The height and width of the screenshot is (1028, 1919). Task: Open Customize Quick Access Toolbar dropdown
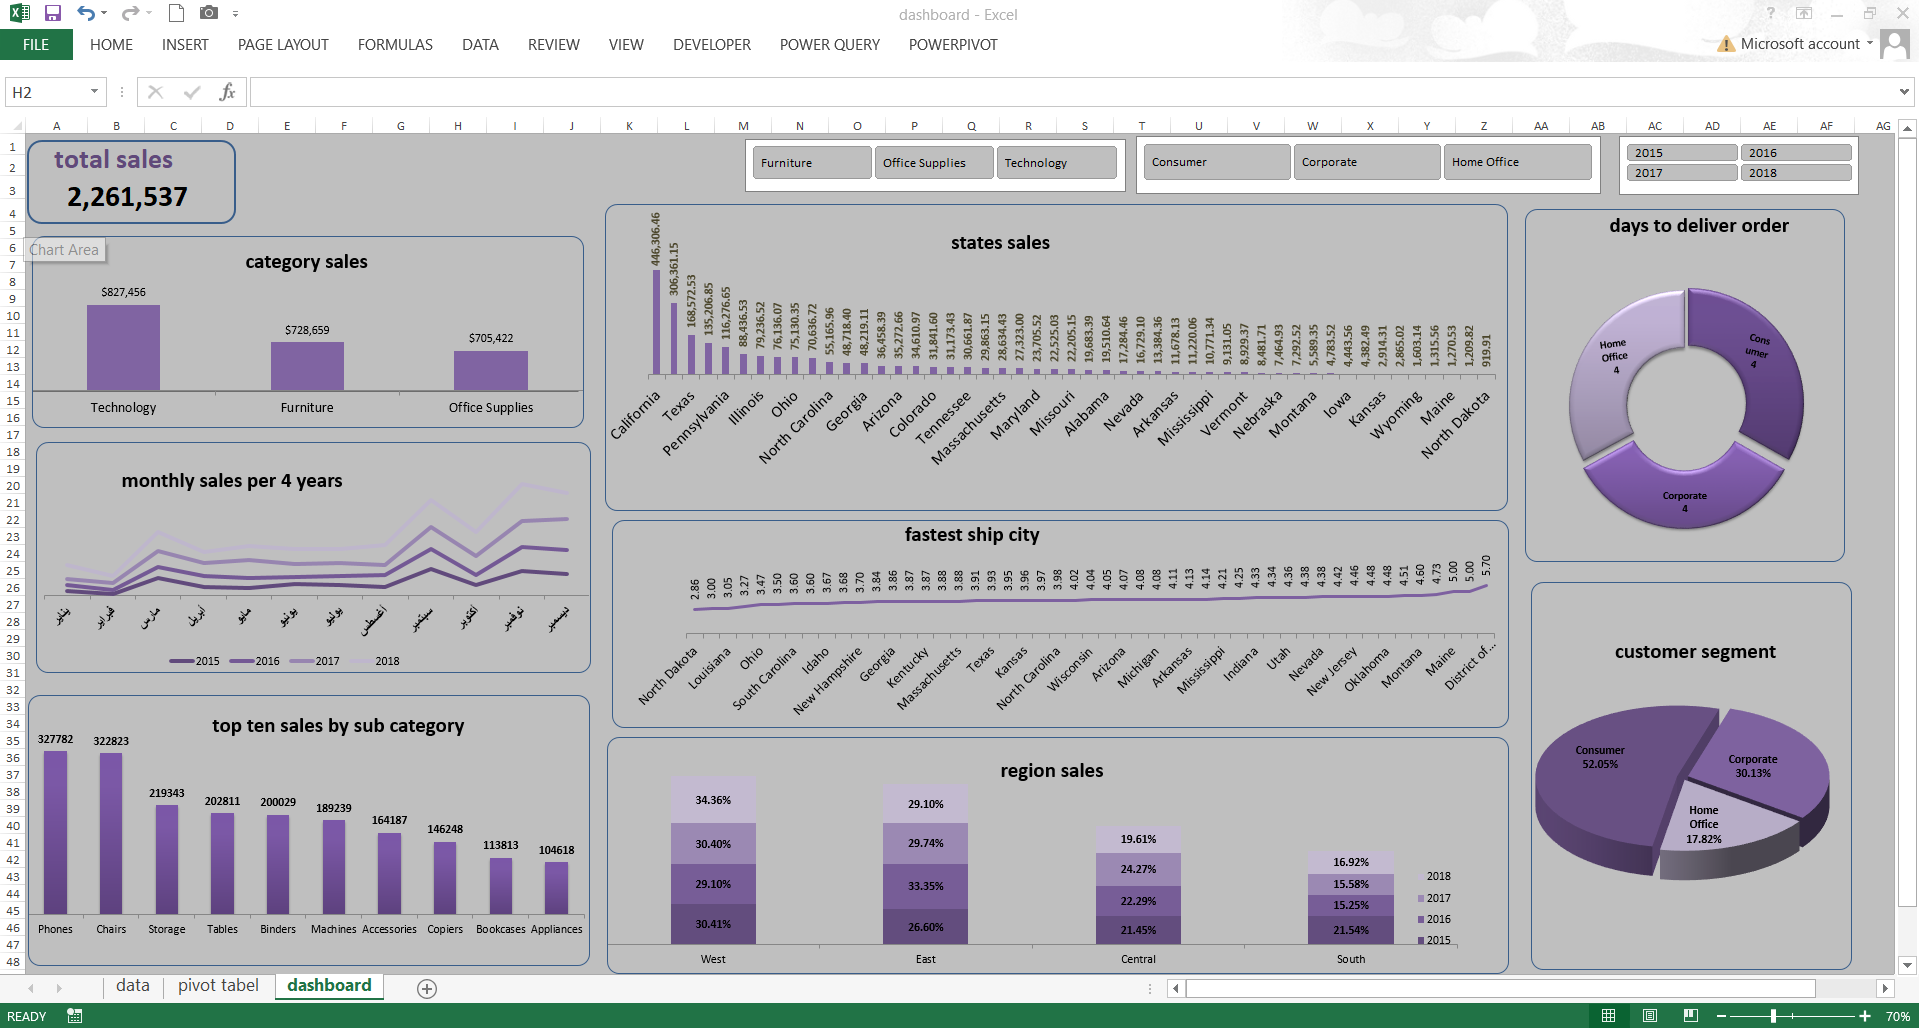tap(236, 14)
